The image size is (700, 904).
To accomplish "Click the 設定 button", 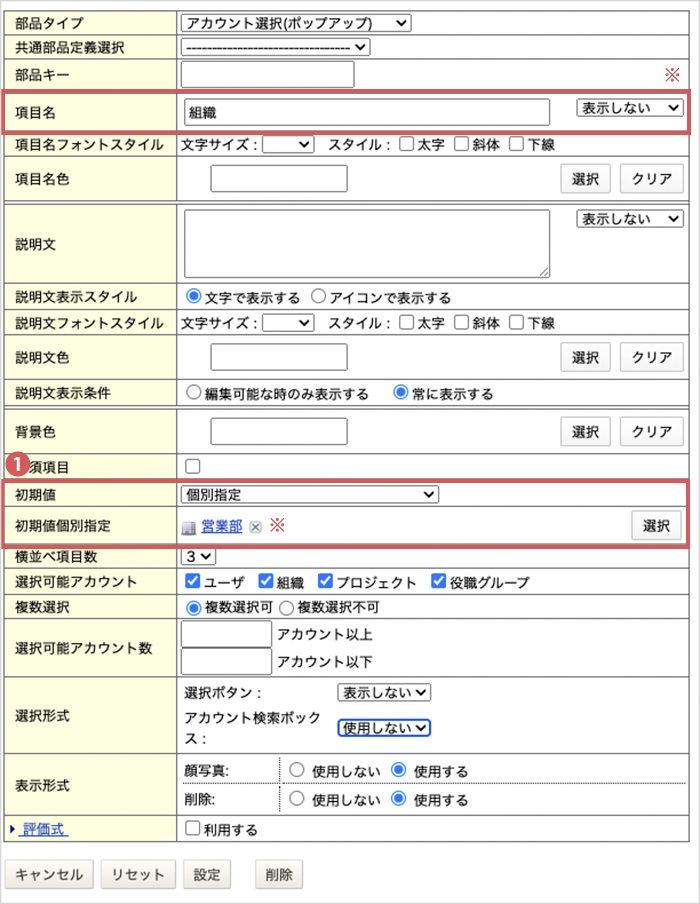I will tap(207, 875).
